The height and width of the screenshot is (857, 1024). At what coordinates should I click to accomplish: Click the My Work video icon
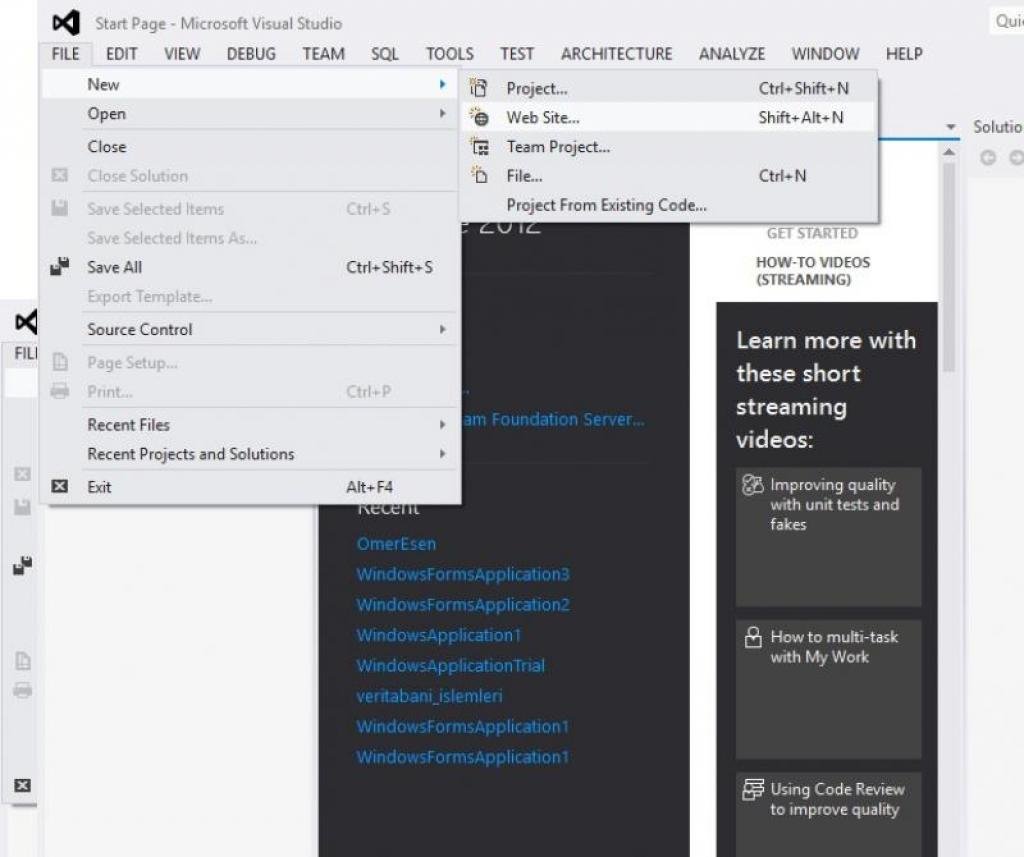pyautogui.click(x=753, y=637)
